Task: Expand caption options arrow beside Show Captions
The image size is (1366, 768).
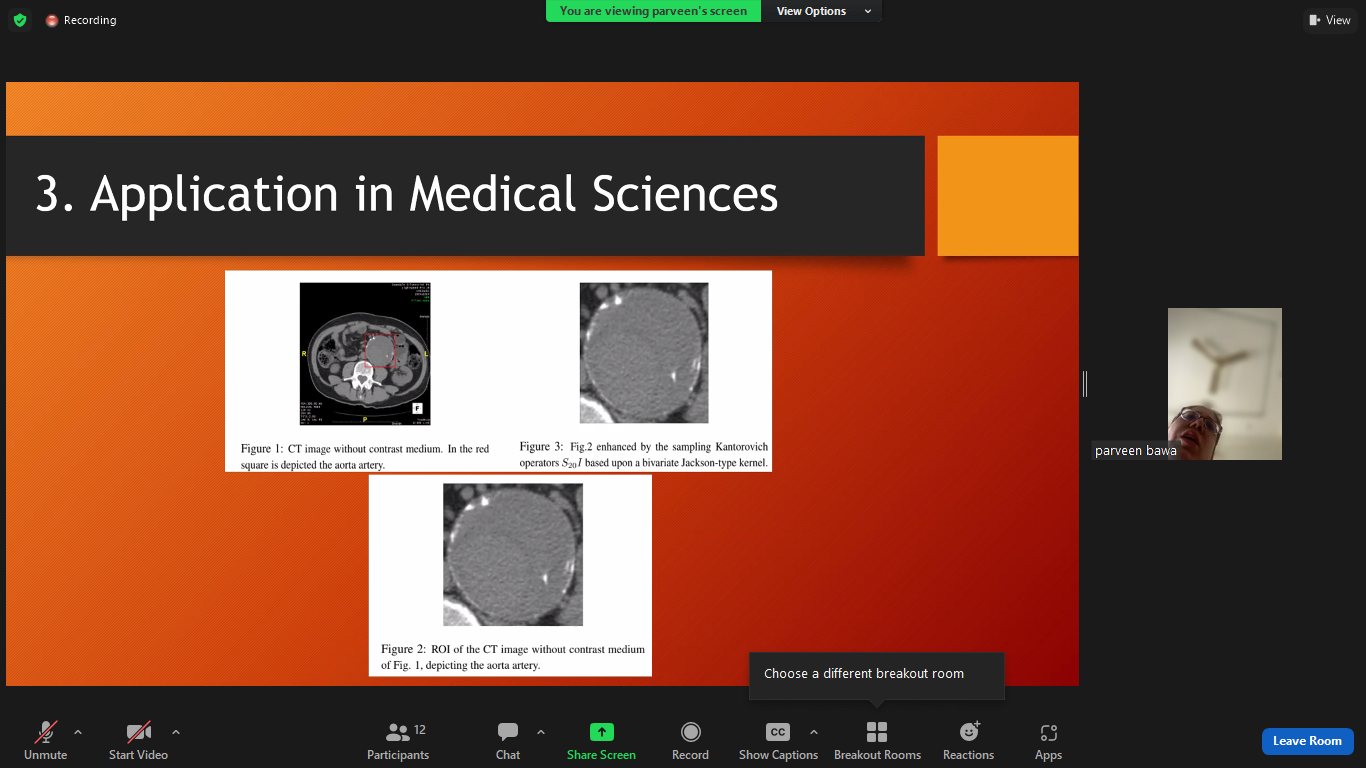Action: (813, 732)
